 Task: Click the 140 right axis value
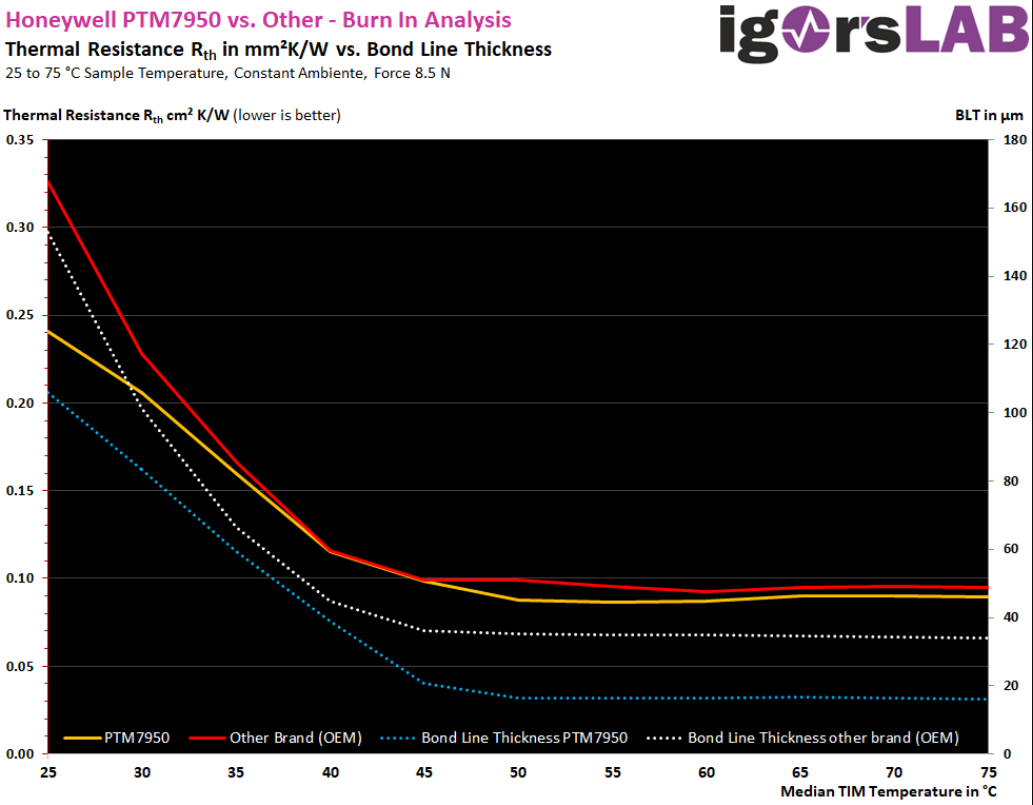click(1015, 276)
